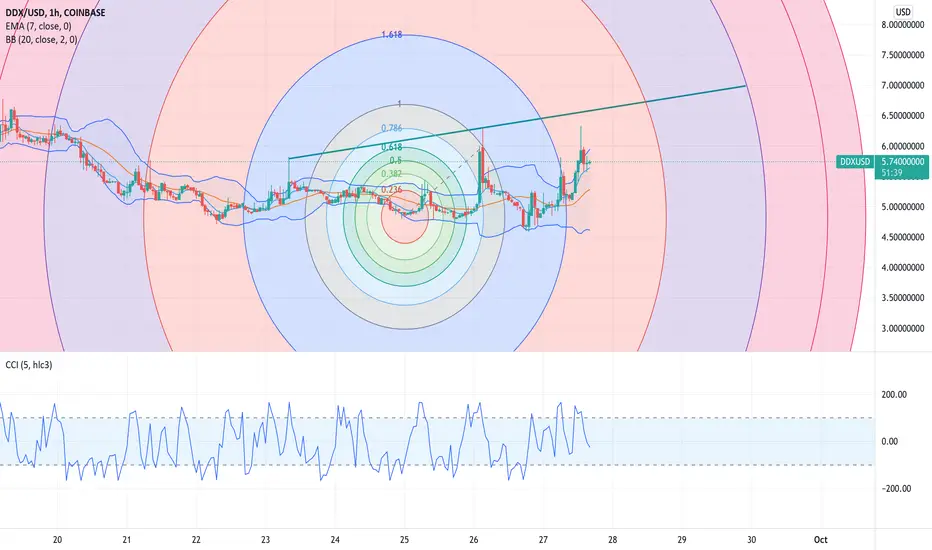The height and width of the screenshot is (550, 932).
Task: Click the Fibonacci level 1 label
Action: pyautogui.click(x=399, y=104)
